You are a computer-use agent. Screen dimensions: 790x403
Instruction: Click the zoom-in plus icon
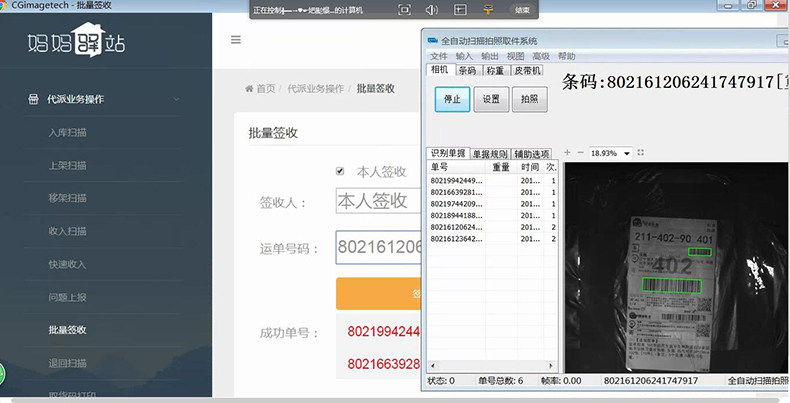pos(567,152)
